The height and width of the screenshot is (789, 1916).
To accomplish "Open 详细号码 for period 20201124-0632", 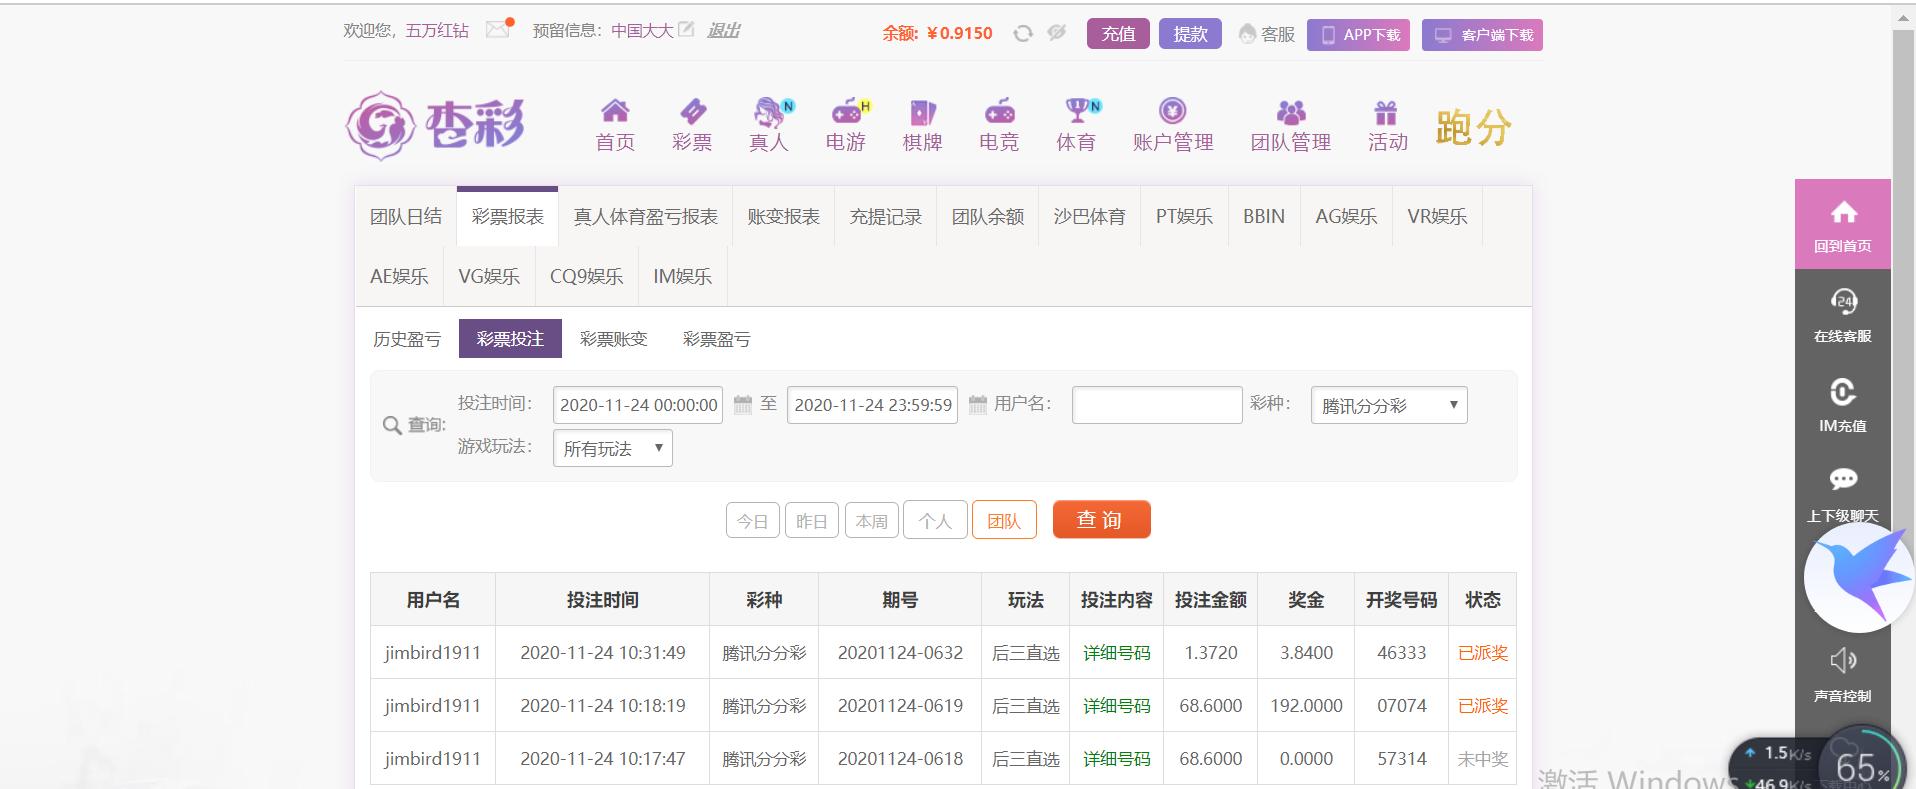I will coord(1116,653).
